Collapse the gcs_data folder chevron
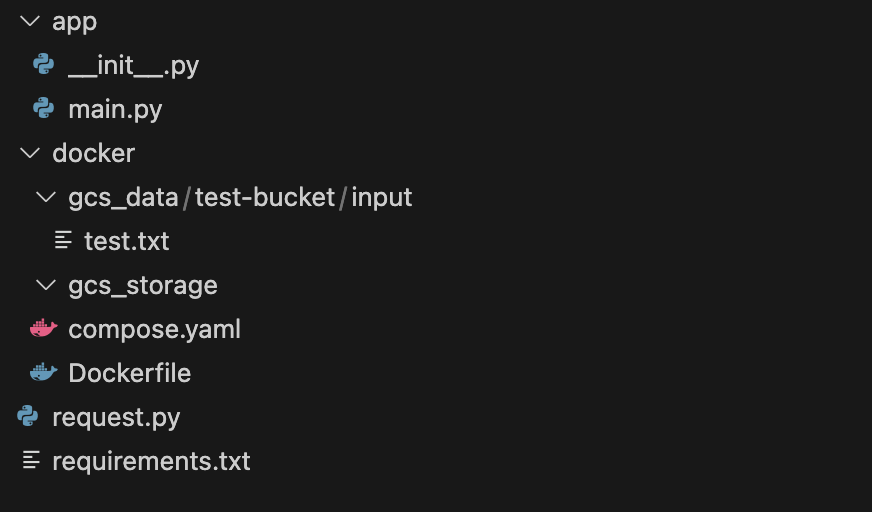872x512 pixels. click(45, 197)
